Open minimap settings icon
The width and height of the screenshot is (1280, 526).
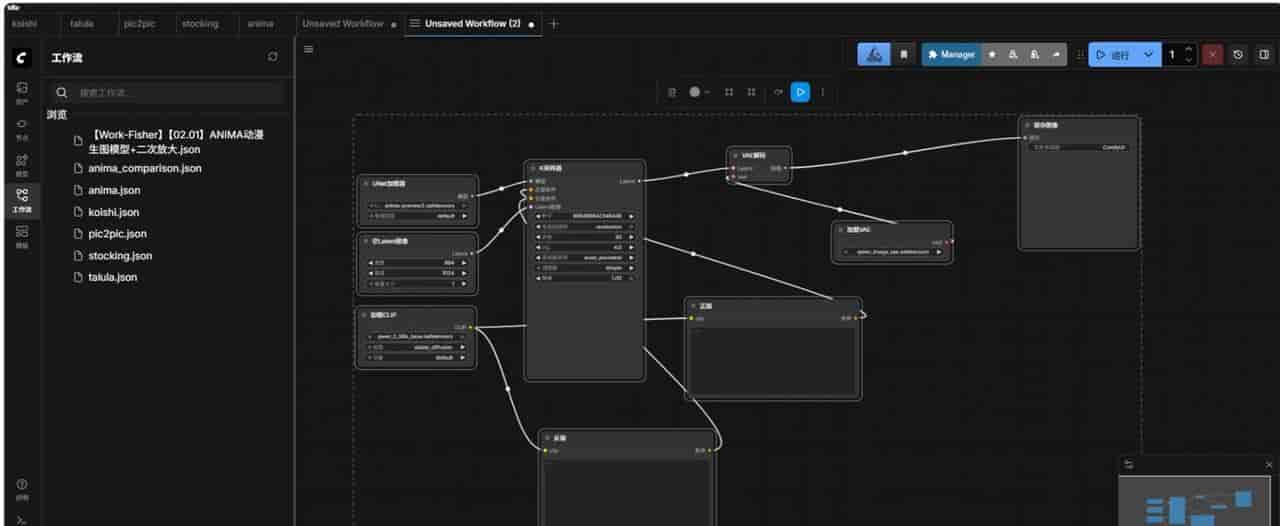[1129, 464]
